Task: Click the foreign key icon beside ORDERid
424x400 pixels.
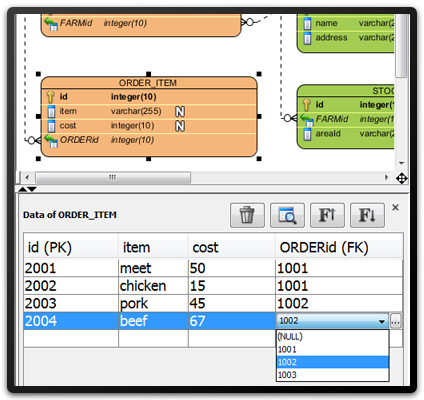Action: point(51,141)
